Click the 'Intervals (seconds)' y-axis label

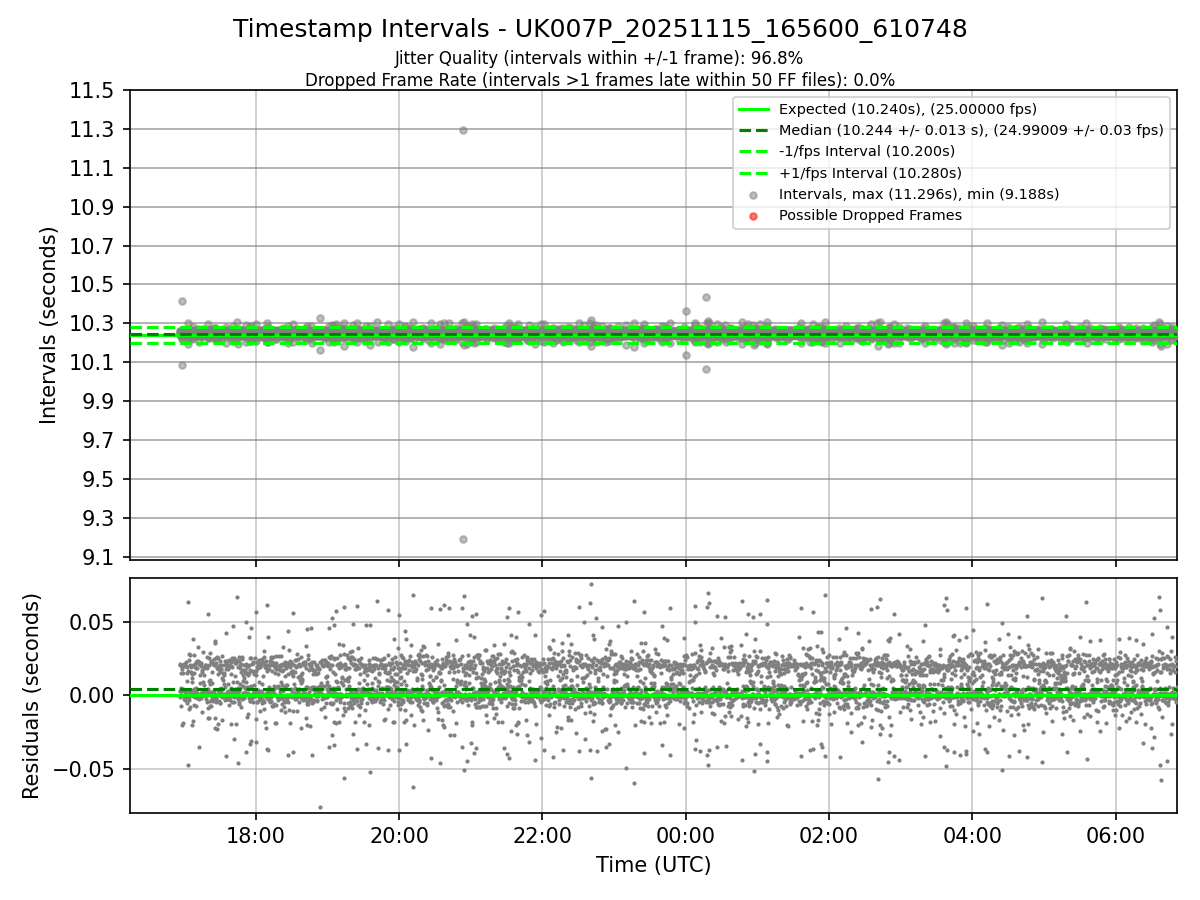pyautogui.click(x=49, y=325)
